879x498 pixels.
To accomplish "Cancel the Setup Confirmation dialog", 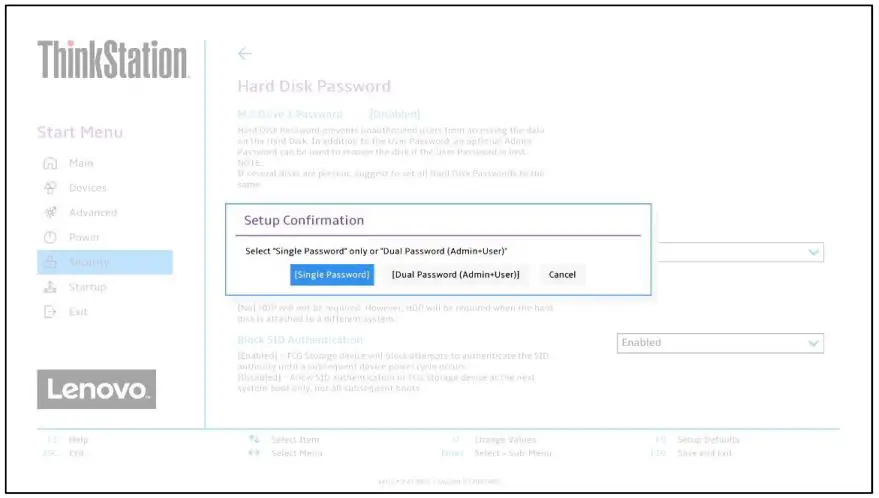I will point(562,275).
